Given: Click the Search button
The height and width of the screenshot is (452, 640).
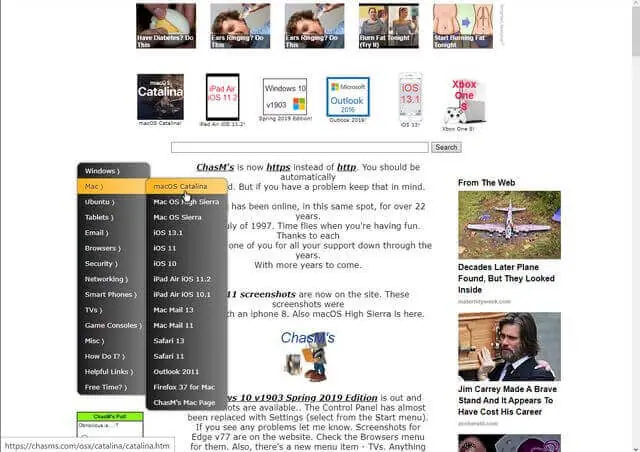Looking at the screenshot, I should [446, 147].
